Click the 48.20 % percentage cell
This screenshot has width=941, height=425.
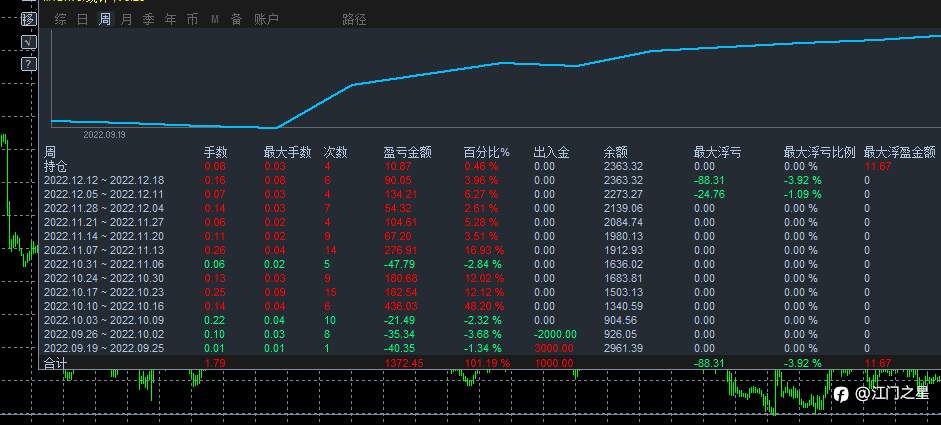pos(484,306)
